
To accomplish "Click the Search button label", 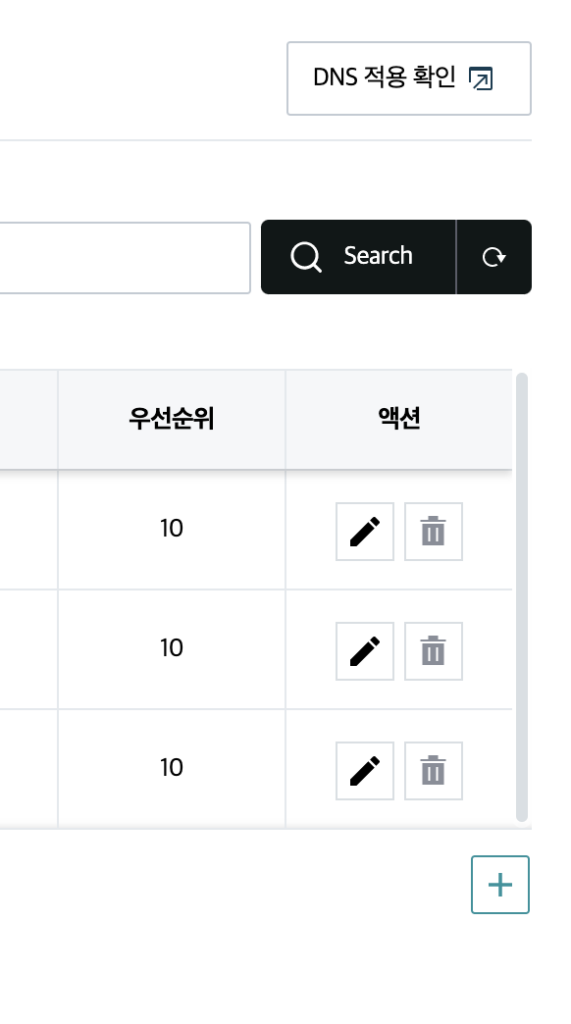I will pyautogui.click(x=378, y=256).
